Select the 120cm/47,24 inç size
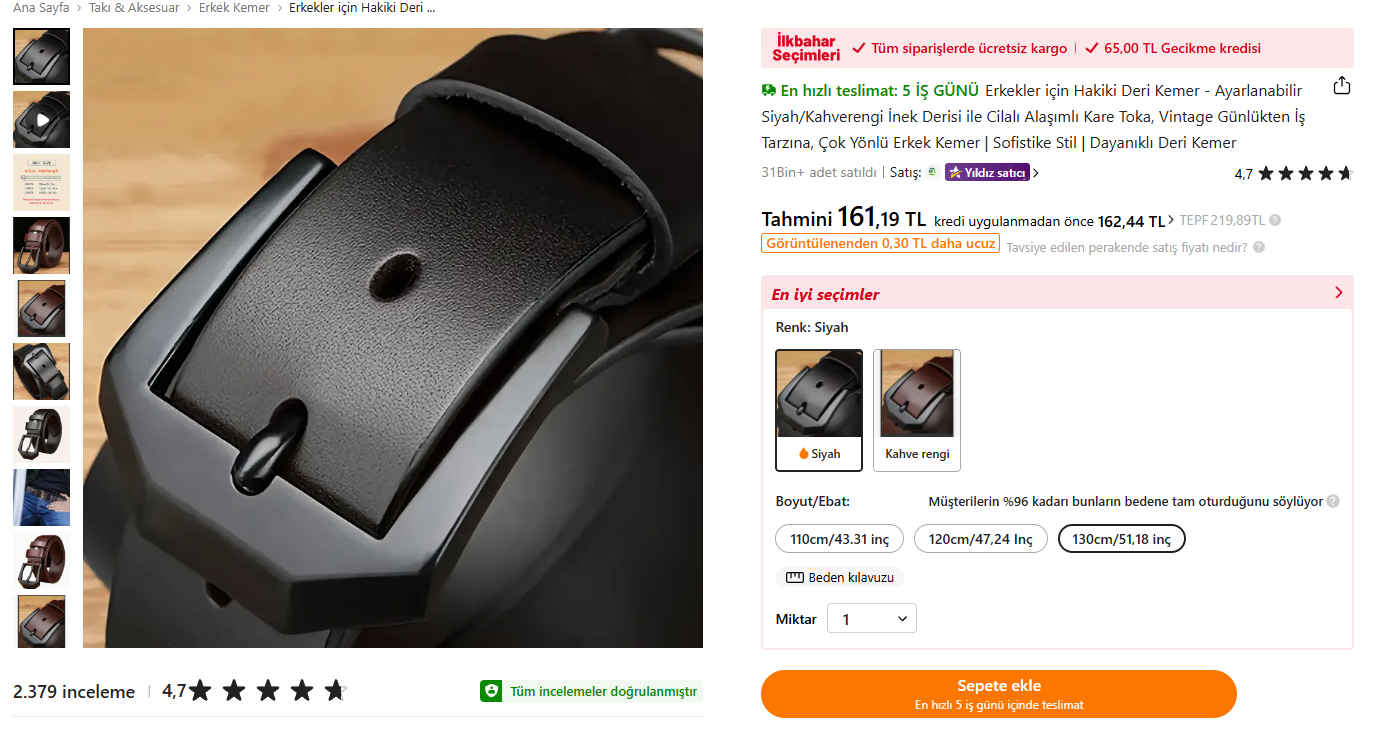Viewport: 1392px width, 737px height. pos(980,539)
